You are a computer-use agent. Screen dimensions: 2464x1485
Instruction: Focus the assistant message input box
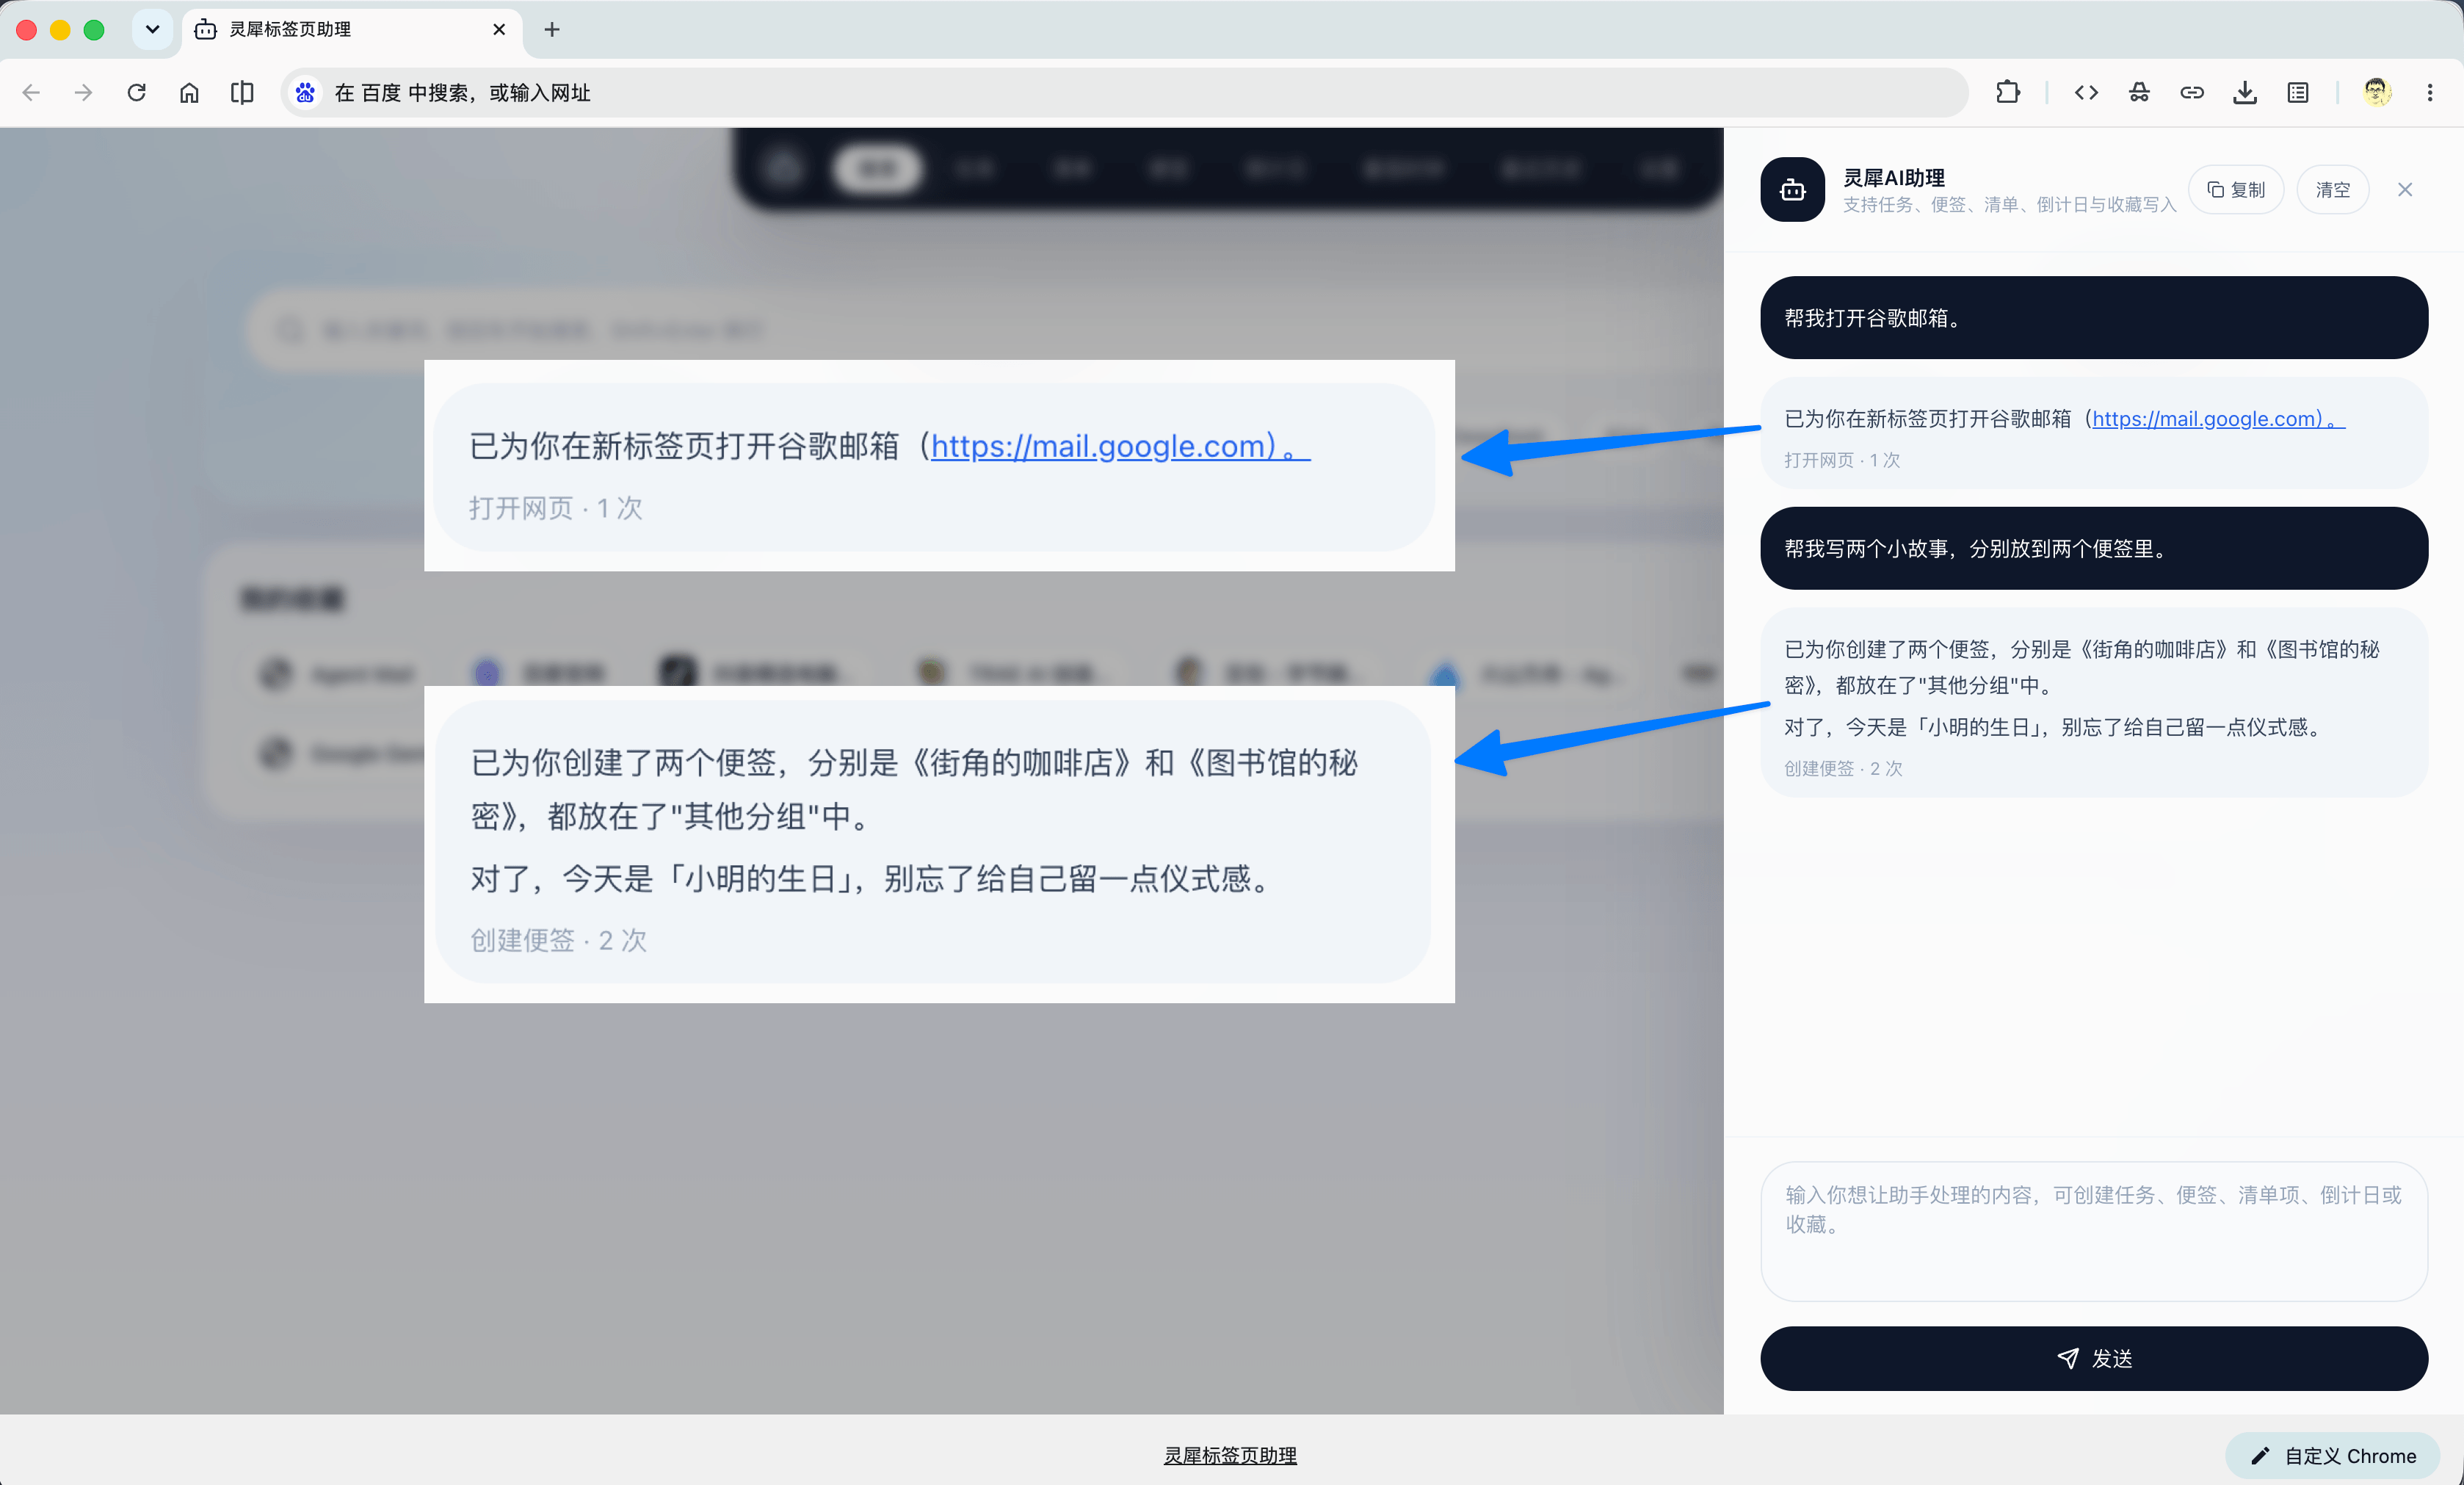click(x=2094, y=1231)
